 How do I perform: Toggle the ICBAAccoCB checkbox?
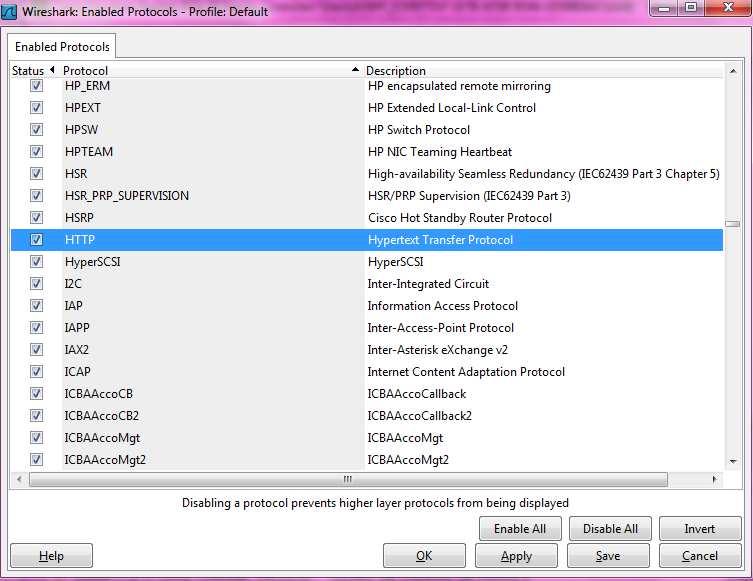coord(36,394)
